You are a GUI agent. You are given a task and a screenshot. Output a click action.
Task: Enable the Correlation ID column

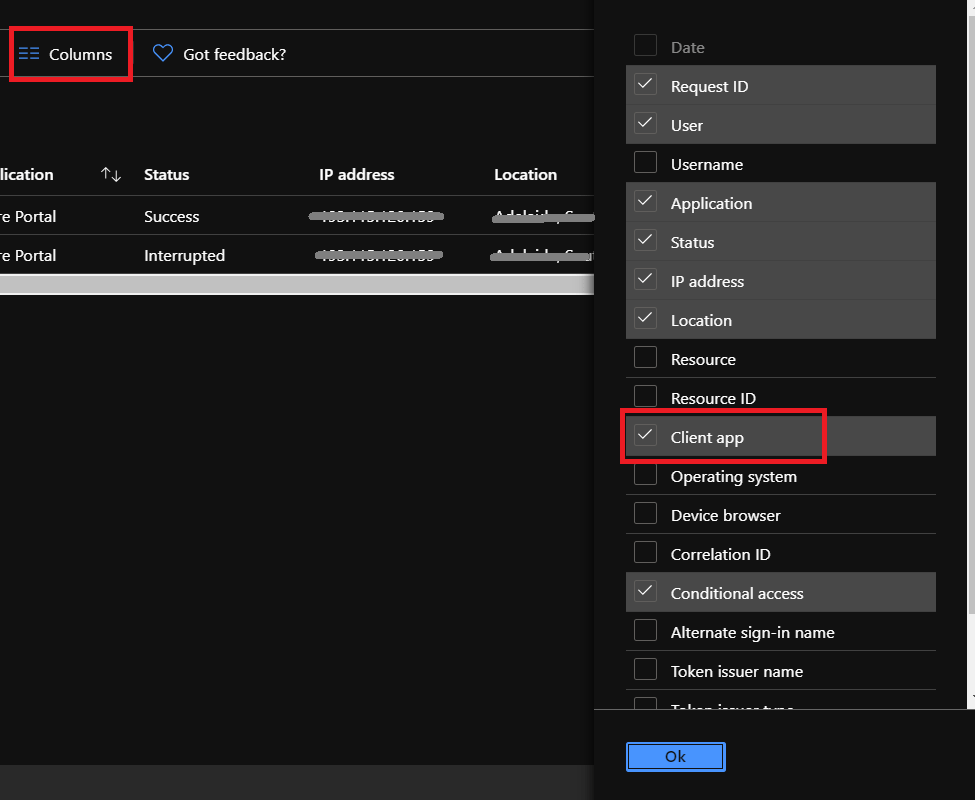[646, 553]
